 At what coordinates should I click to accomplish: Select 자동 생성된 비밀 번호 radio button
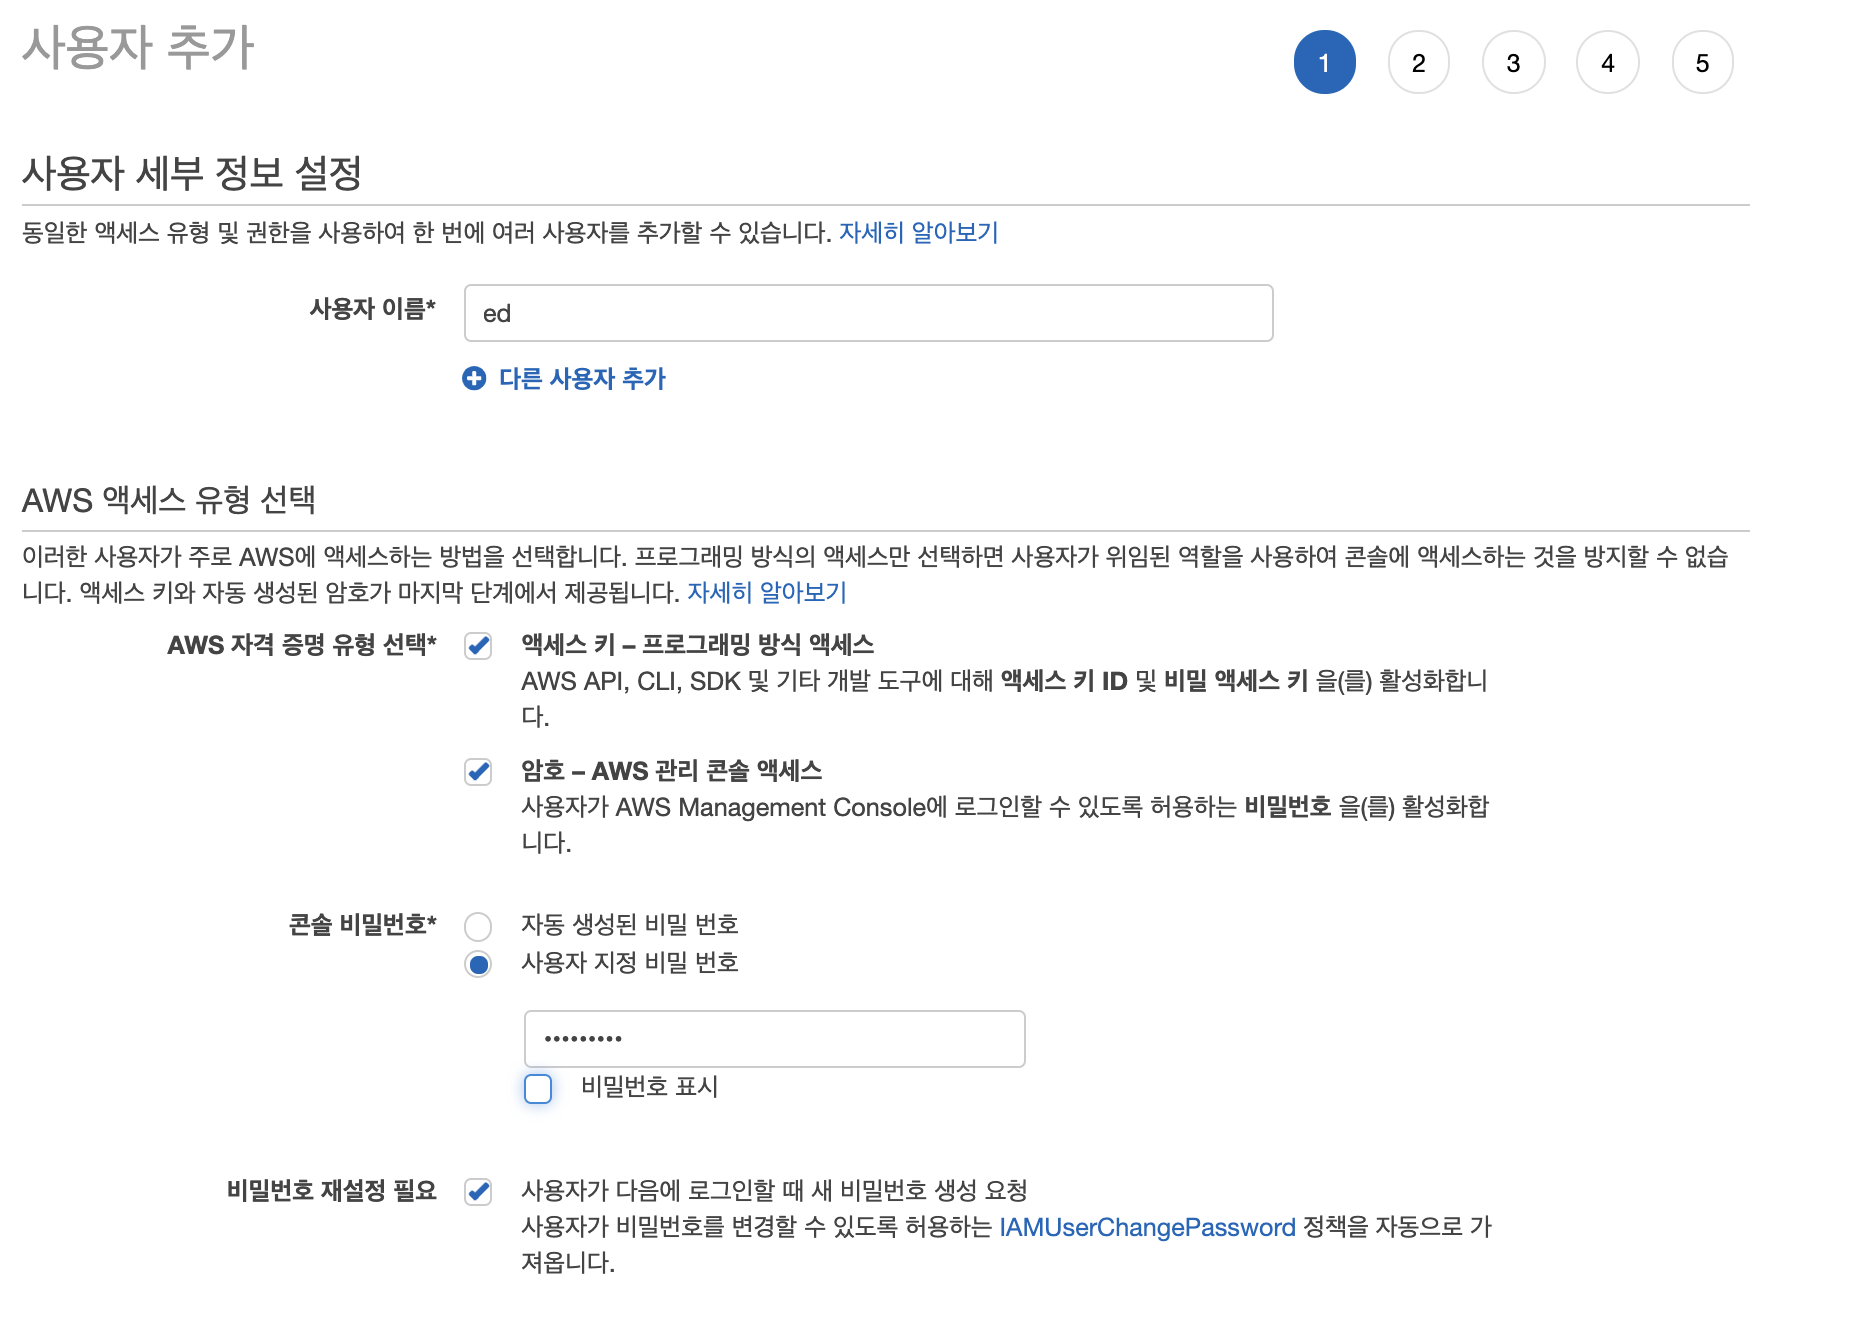[478, 926]
